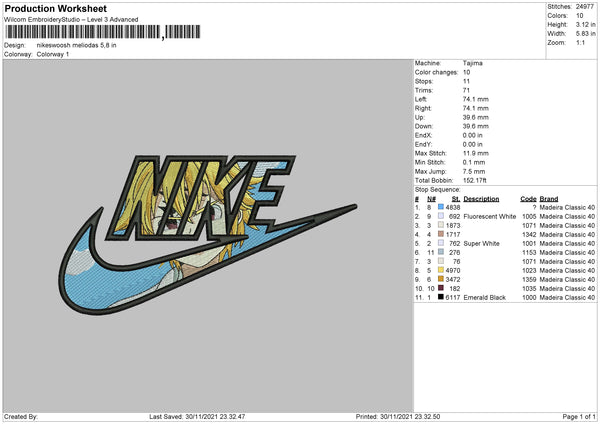Click the Height value '3.12 in'
Screen dimensions: 600x424
click(585, 24)
